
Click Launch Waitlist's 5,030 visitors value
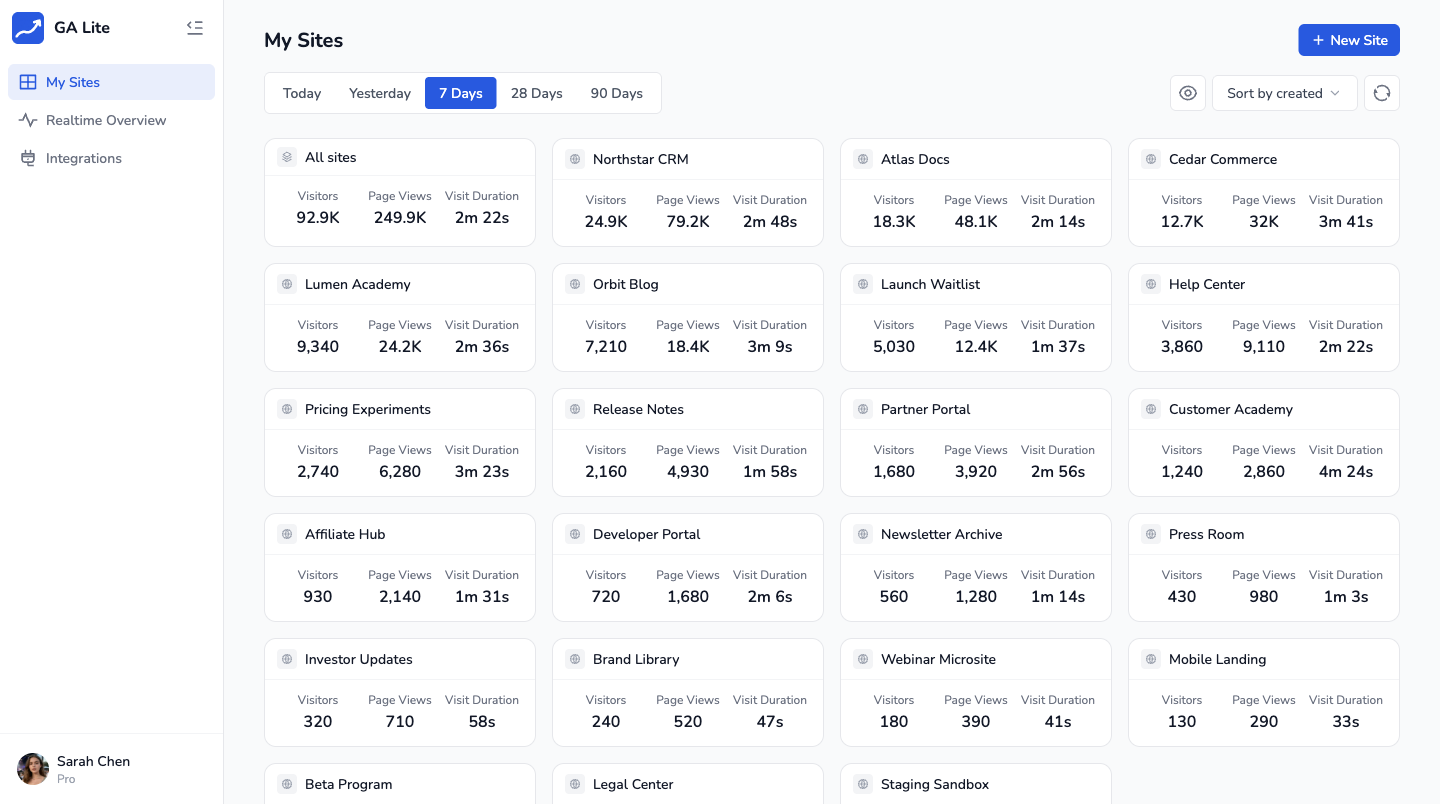tap(894, 346)
